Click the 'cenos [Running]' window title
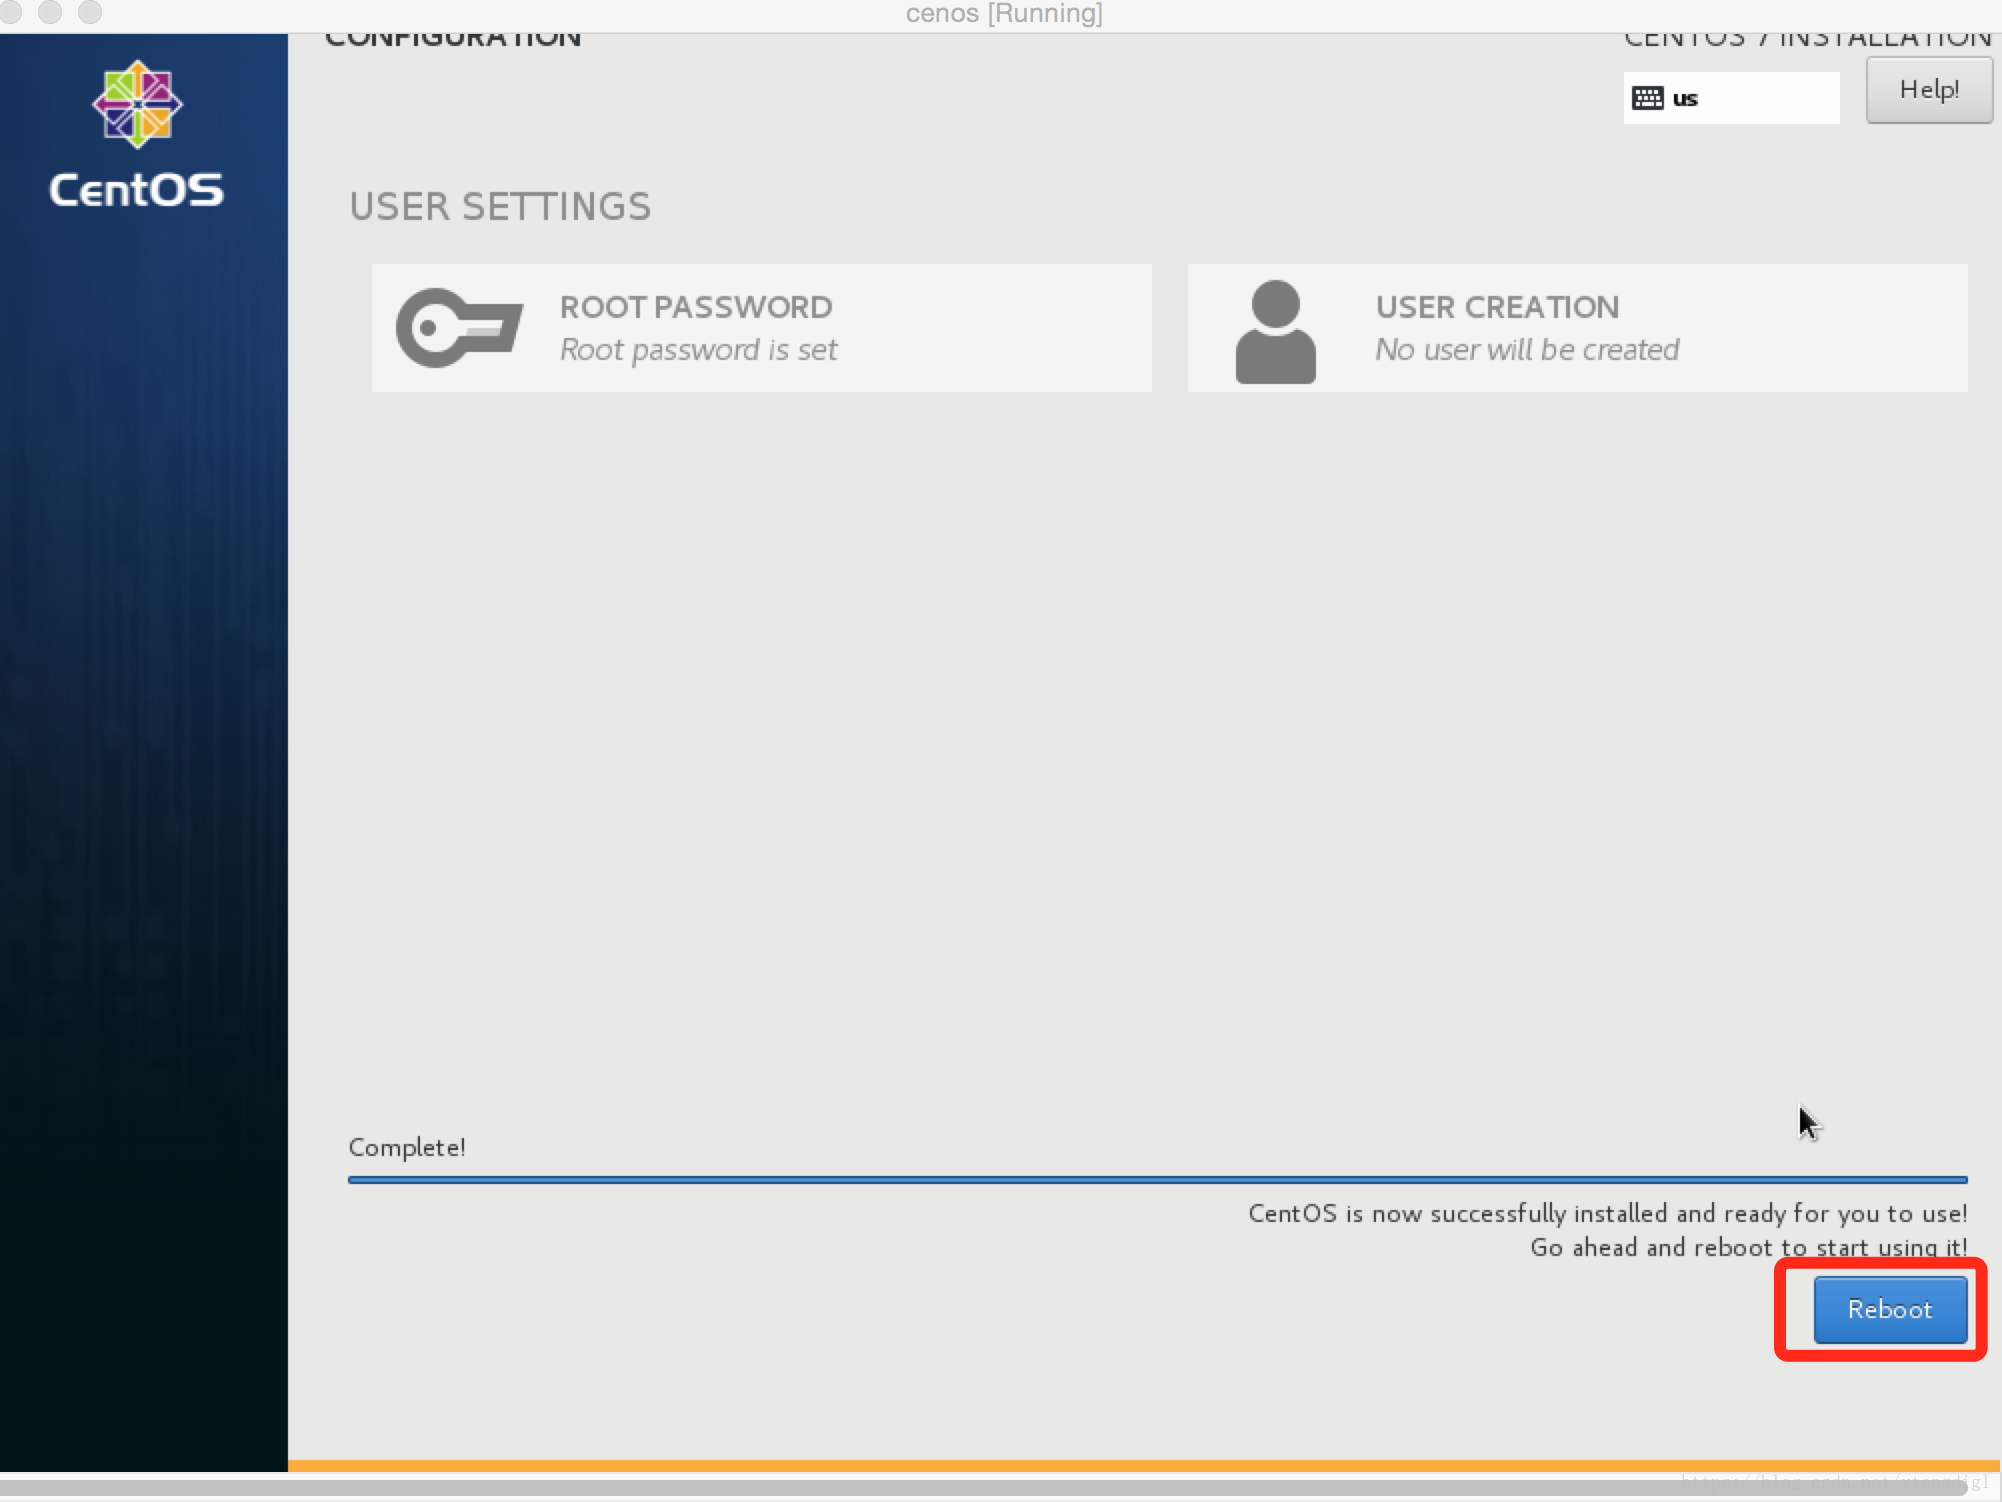 1004,14
